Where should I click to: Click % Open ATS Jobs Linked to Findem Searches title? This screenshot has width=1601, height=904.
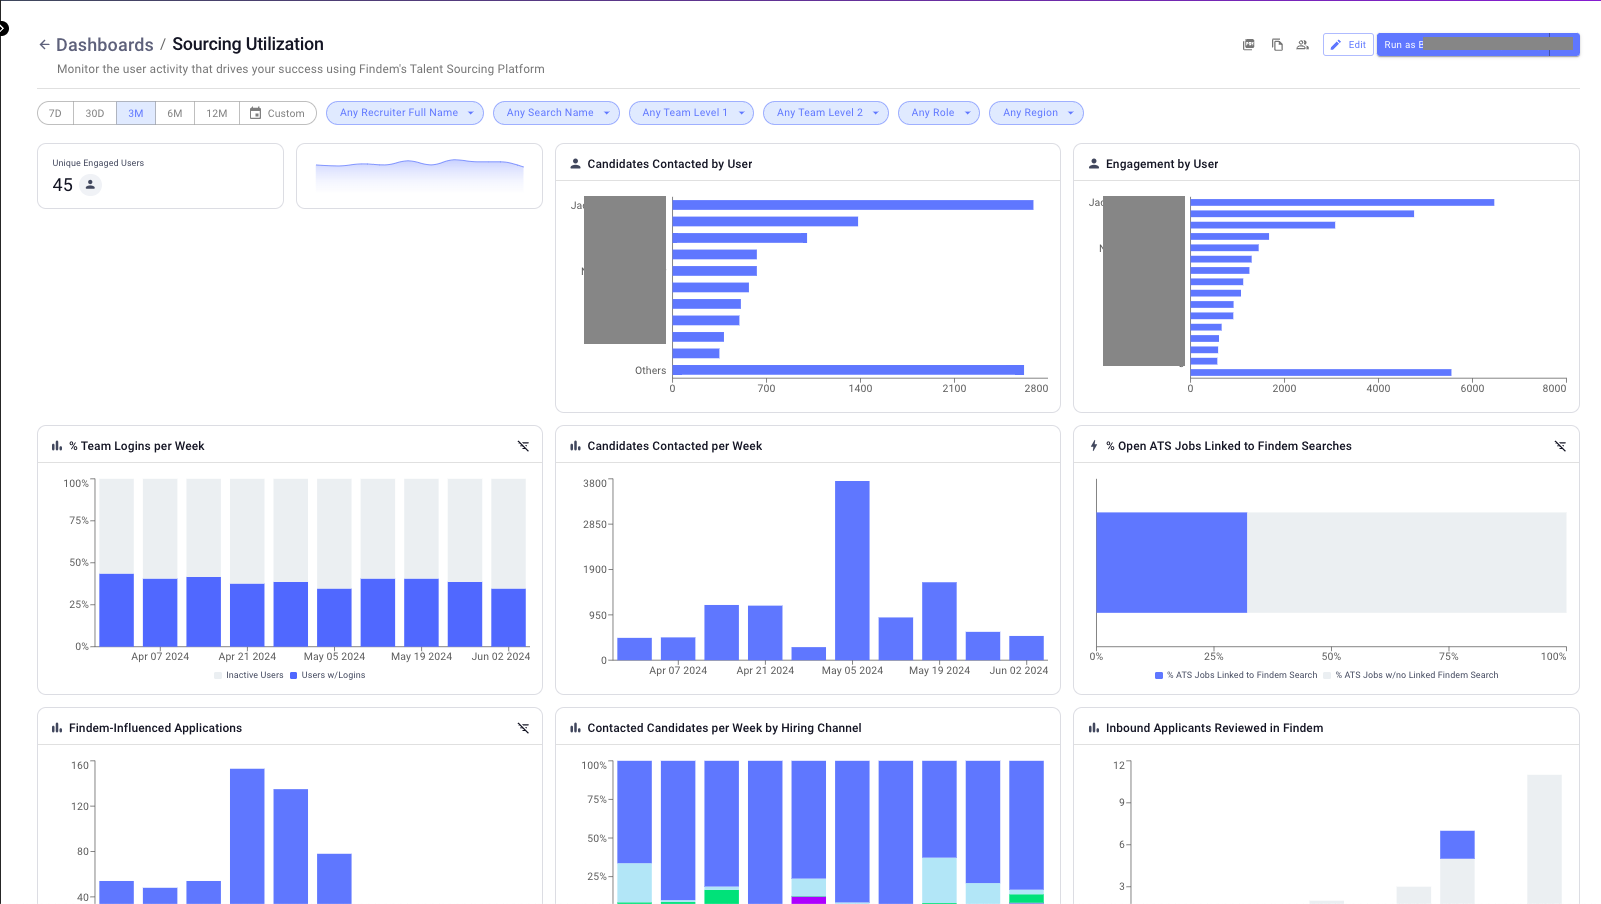click(1229, 446)
